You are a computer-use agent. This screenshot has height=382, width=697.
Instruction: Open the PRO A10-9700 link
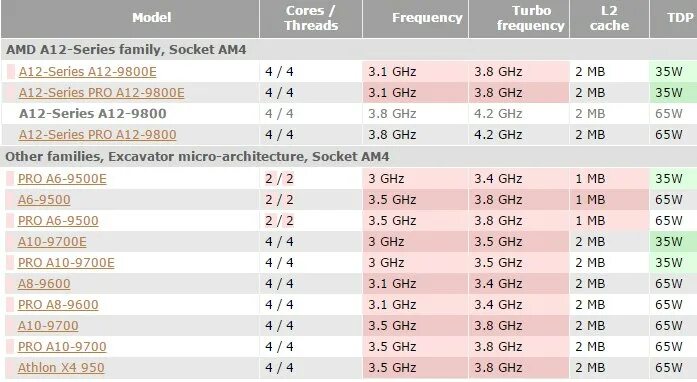(62, 346)
